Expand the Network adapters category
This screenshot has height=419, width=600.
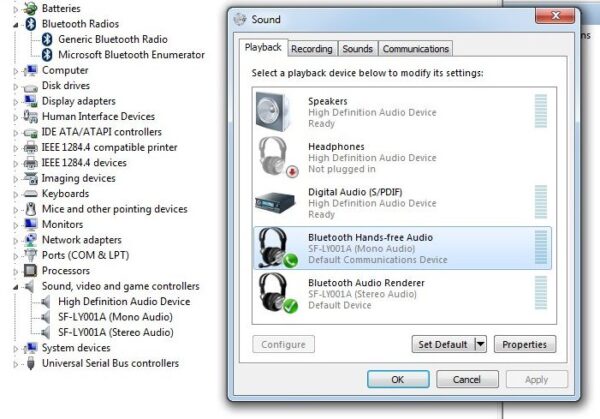(x=16, y=240)
